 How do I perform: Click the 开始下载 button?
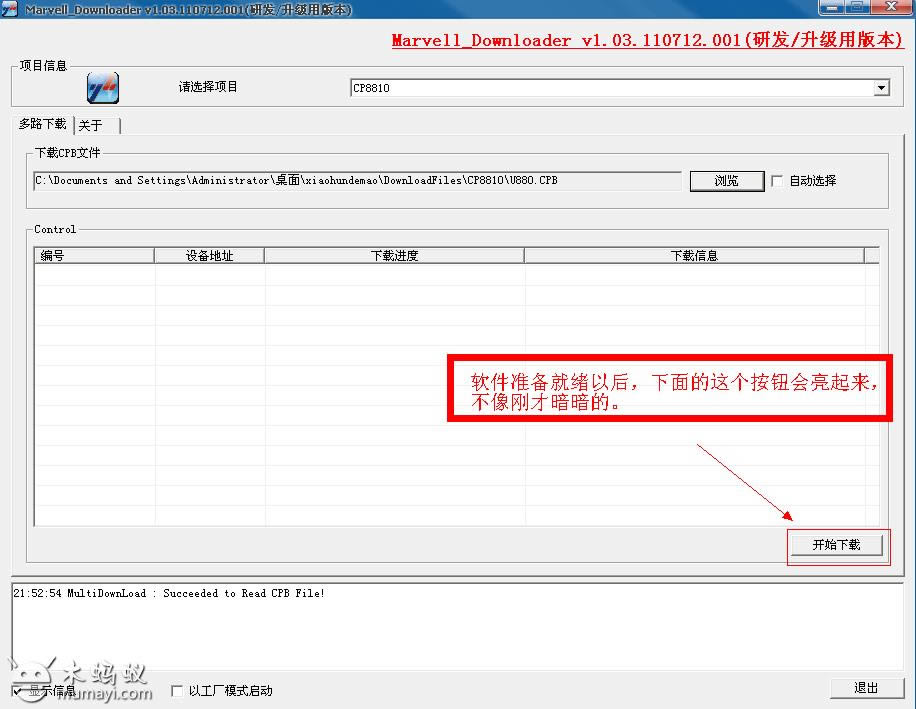coord(836,545)
